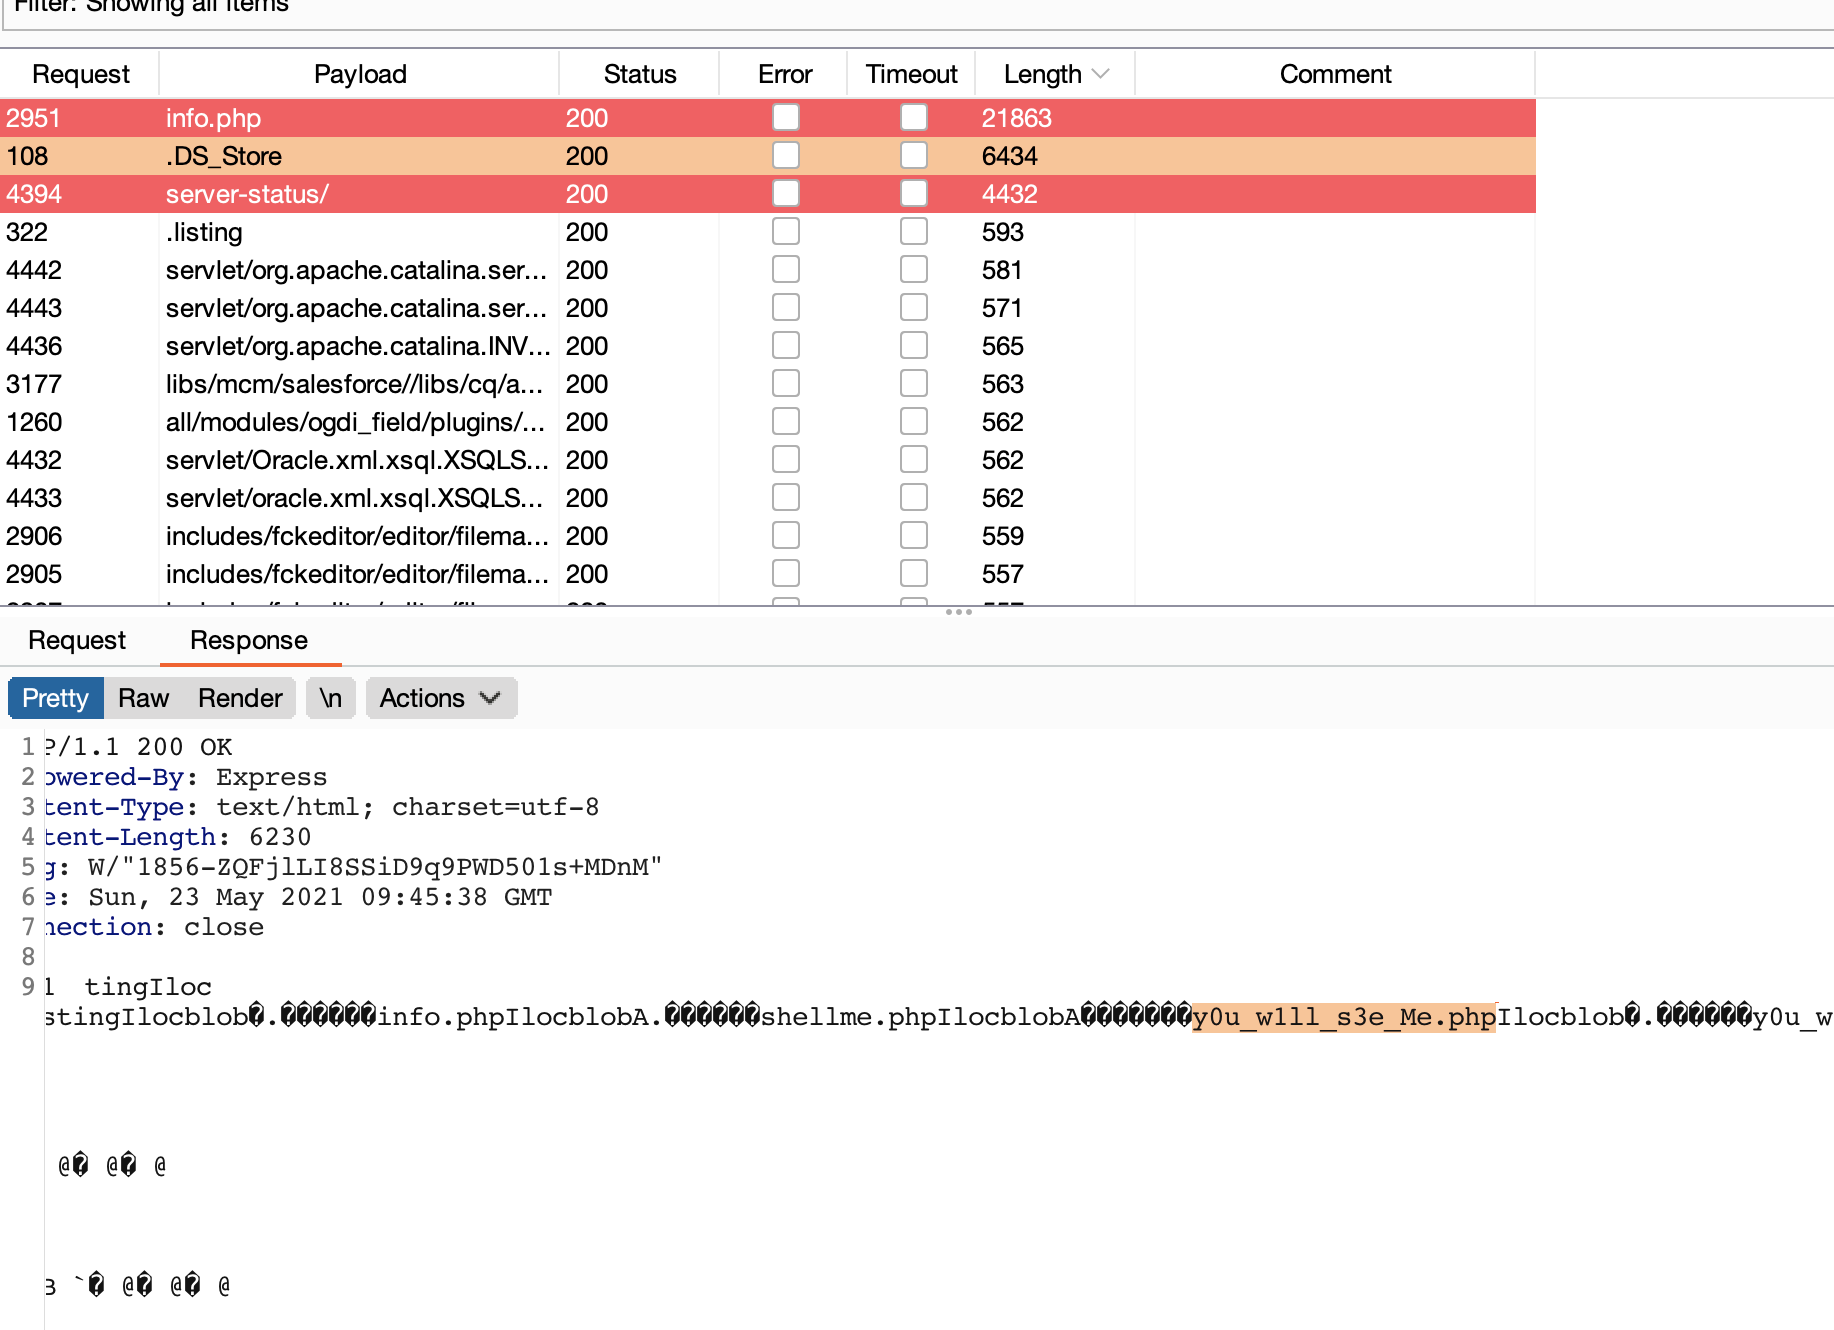The height and width of the screenshot is (1330, 1834).
Task: Select the .DS_Store payload row
Action: [x=768, y=156]
